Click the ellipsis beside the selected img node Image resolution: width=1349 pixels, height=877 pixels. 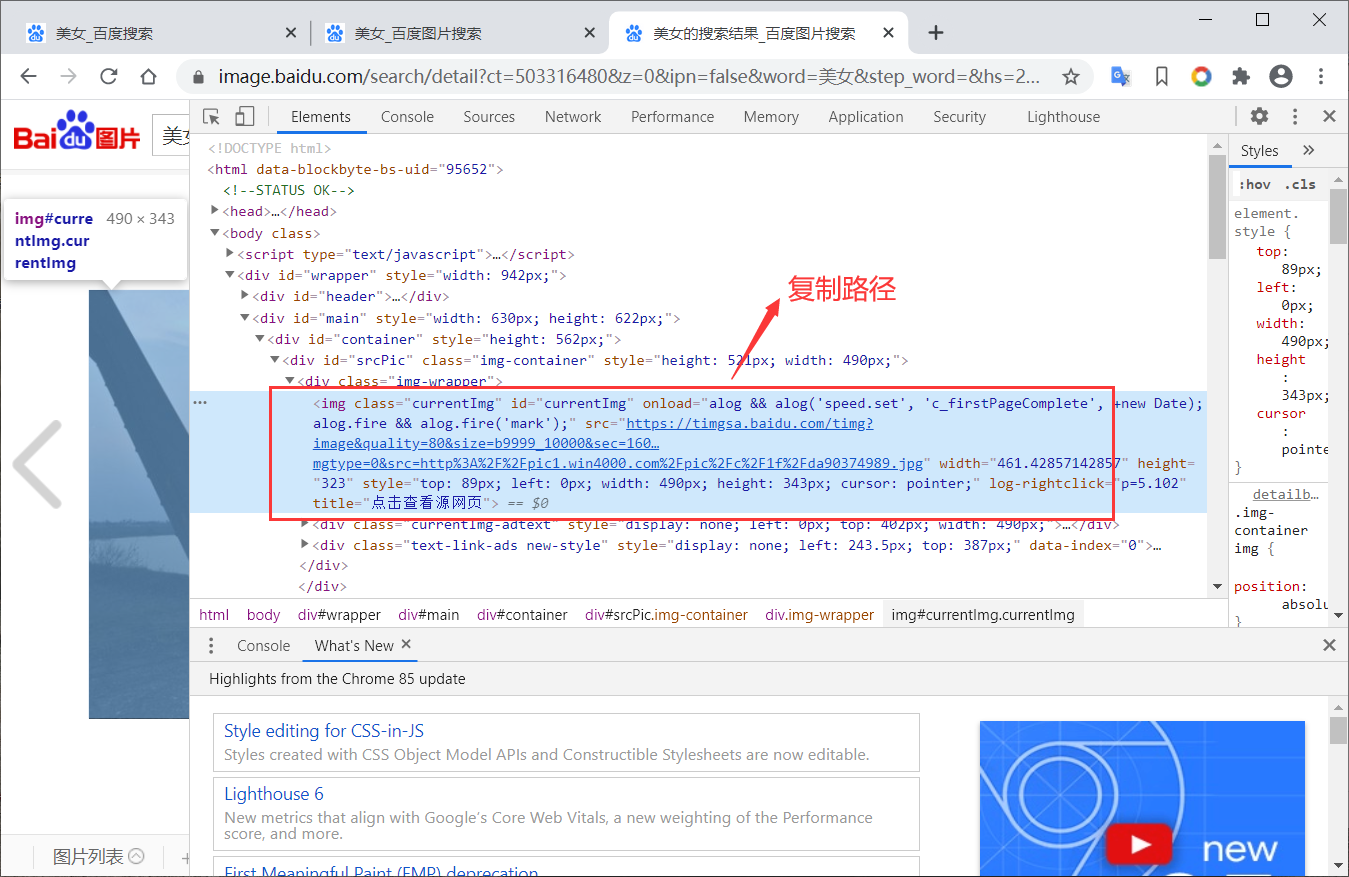200,402
